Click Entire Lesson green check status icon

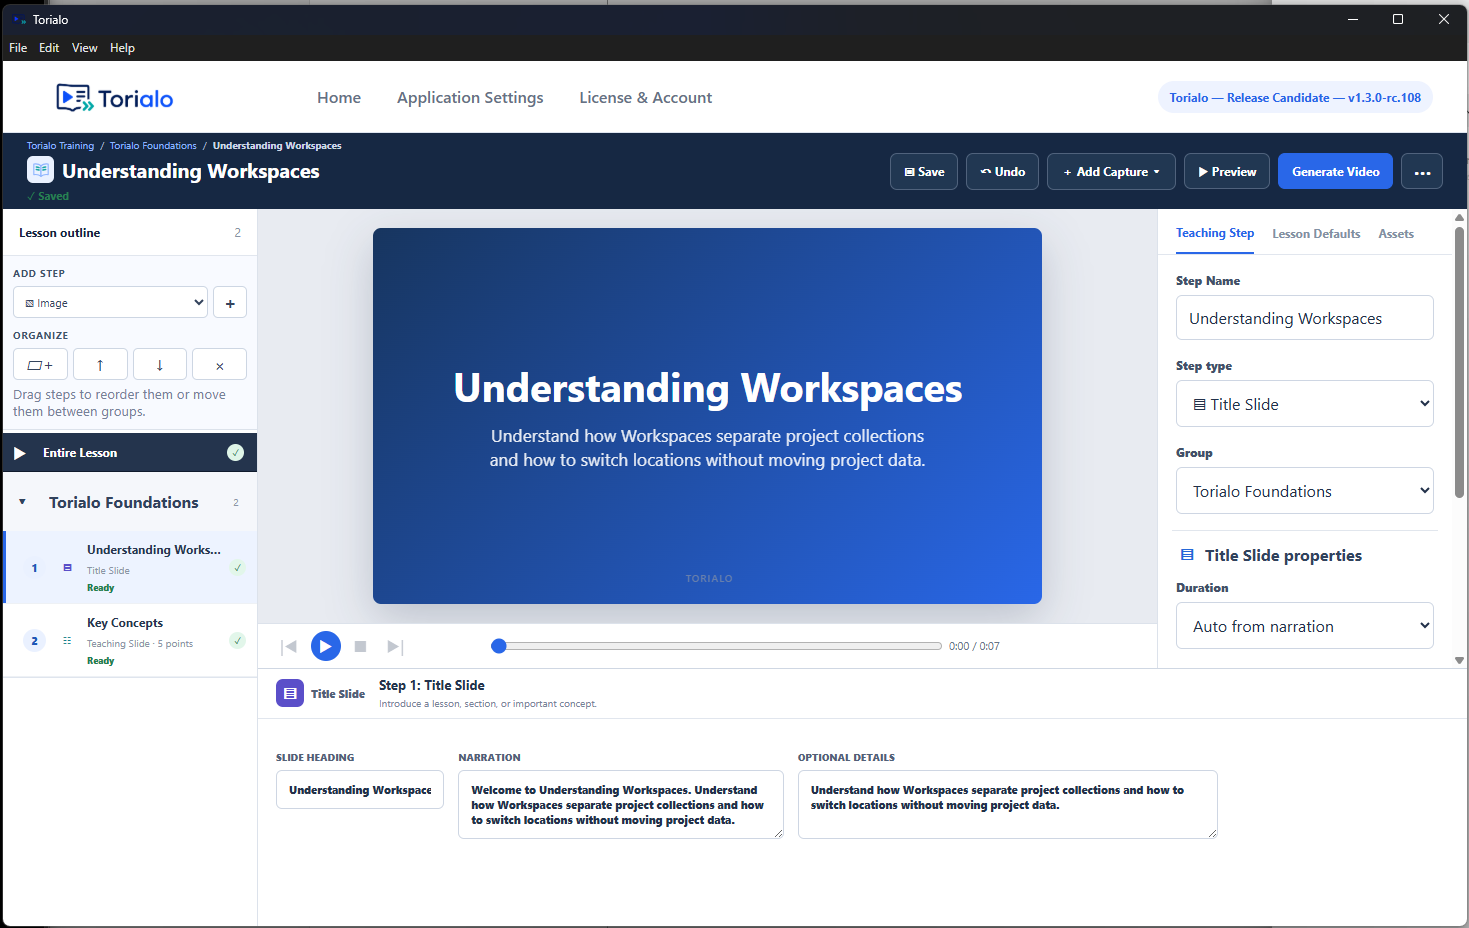(x=235, y=452)
